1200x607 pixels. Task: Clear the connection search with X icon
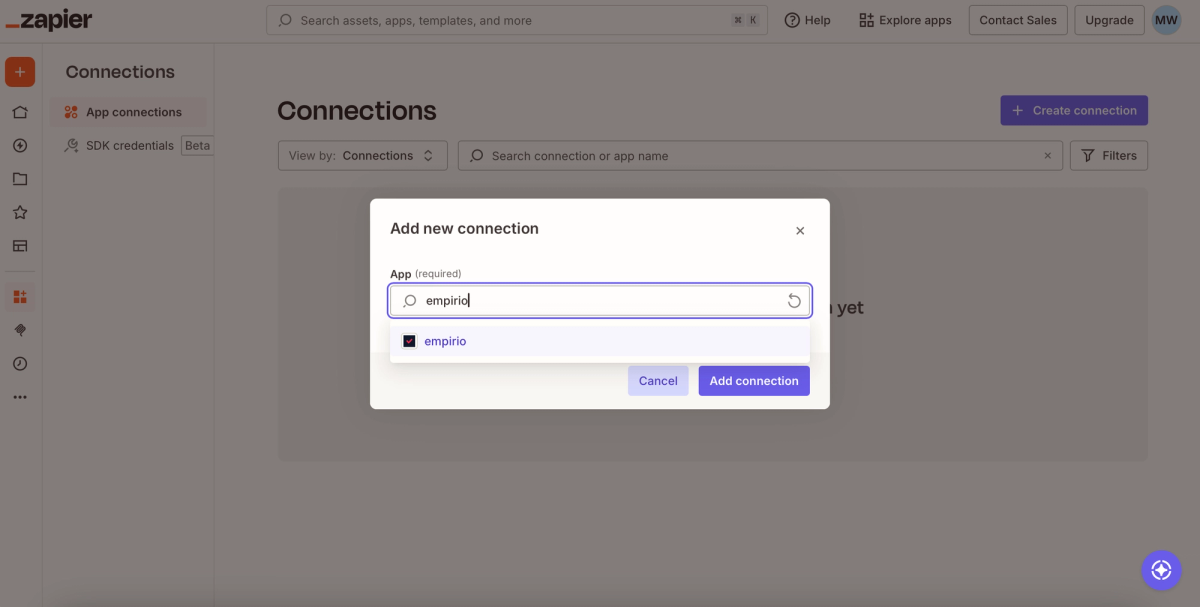tap(1047, 156)
